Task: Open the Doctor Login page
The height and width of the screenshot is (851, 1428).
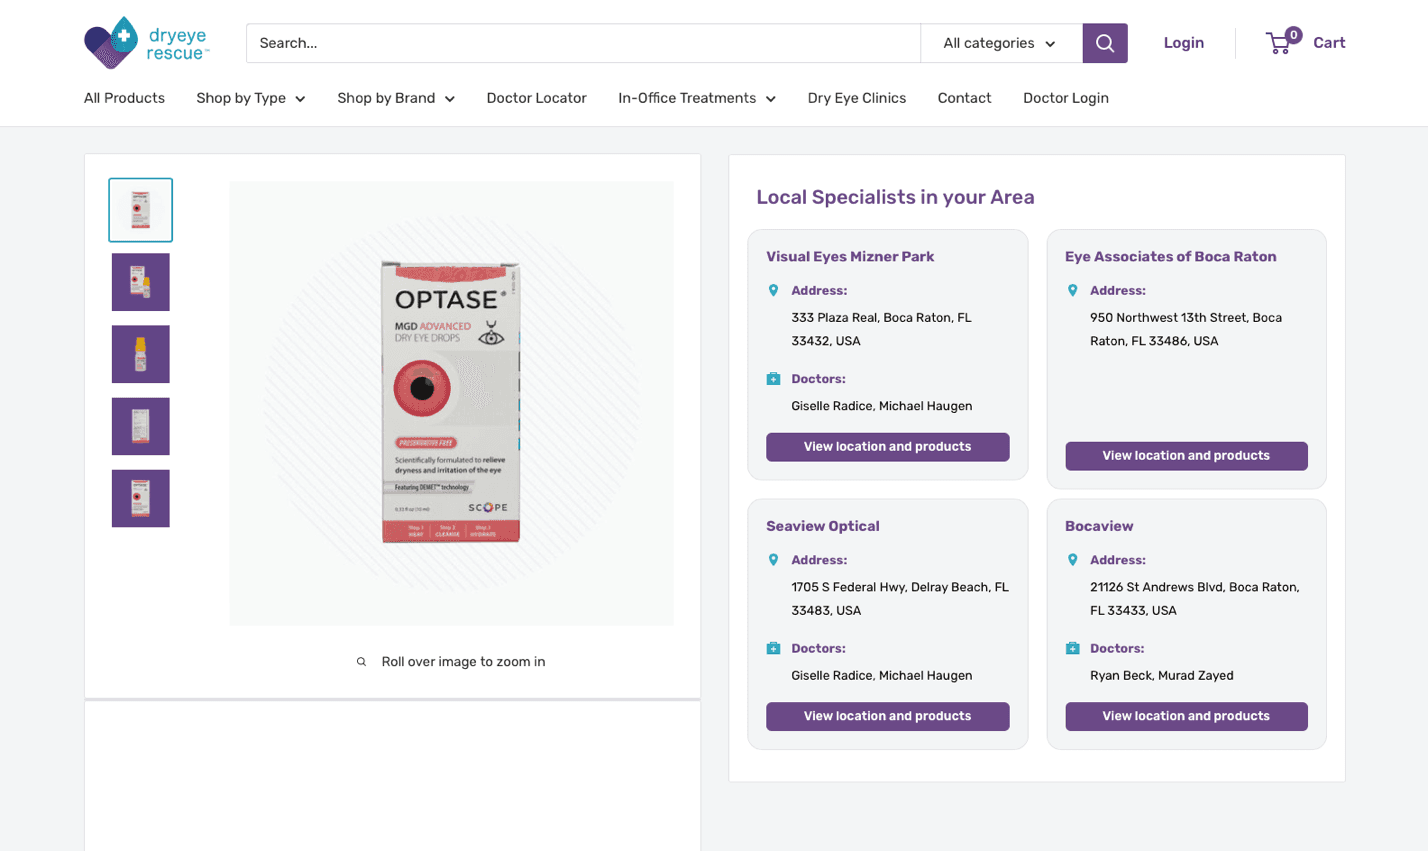Action: tap(1066, 98)
